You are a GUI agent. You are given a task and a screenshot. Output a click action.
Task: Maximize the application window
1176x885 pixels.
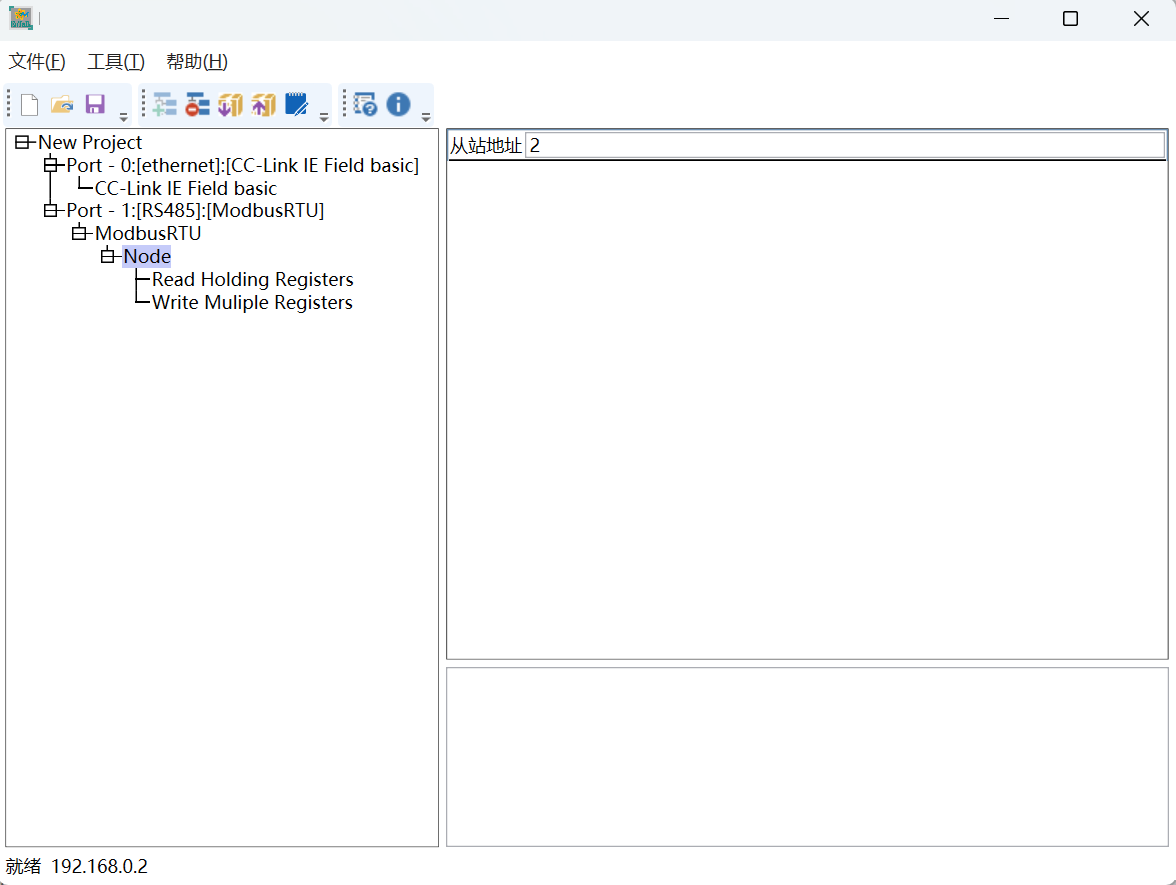coord(1070,19)
